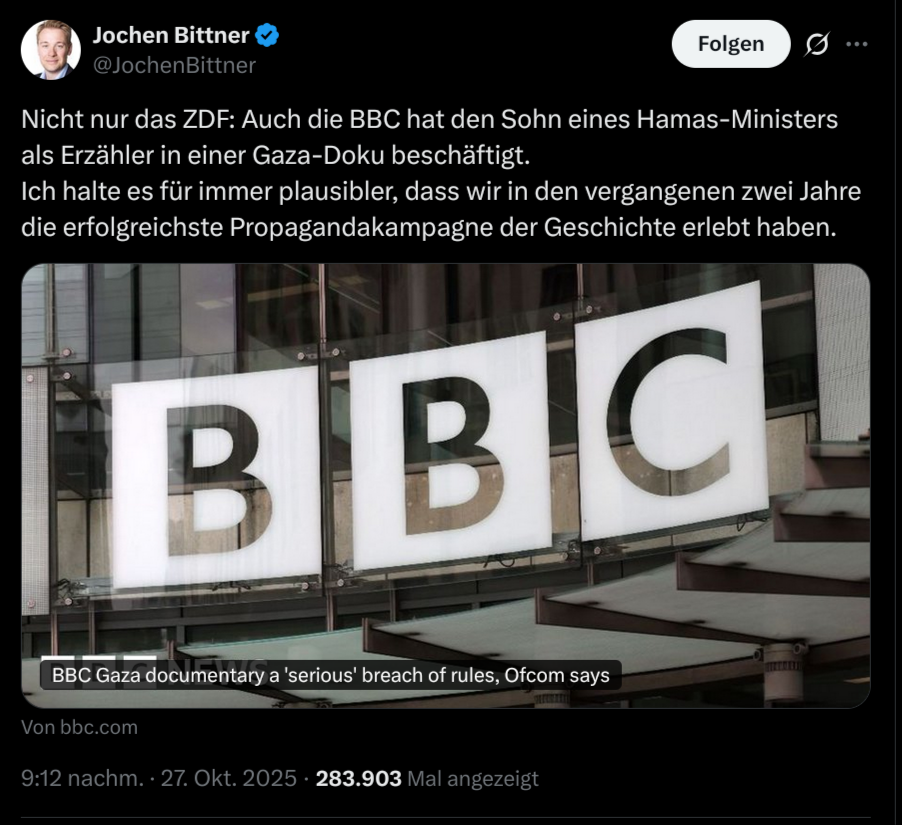902x825 pixels.
Task: Open the Jochen Bittner display name link
Action: click(170, 36)
